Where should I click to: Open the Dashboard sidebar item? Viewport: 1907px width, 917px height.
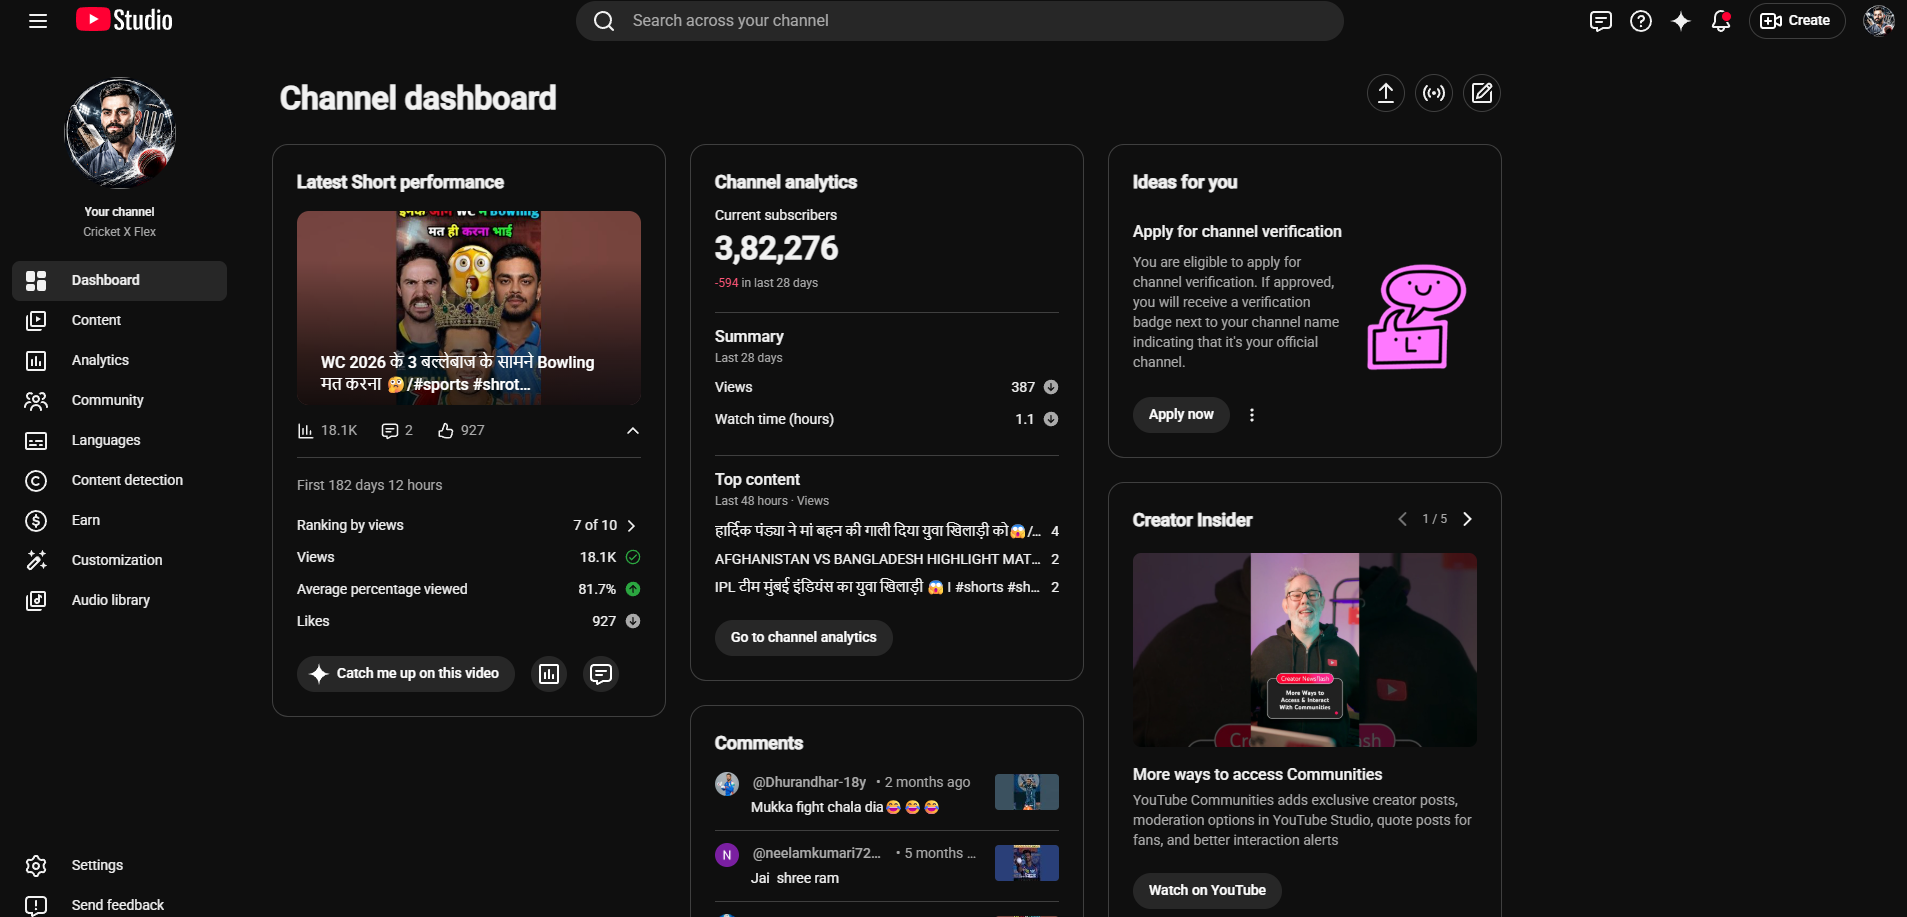[120, 281]
